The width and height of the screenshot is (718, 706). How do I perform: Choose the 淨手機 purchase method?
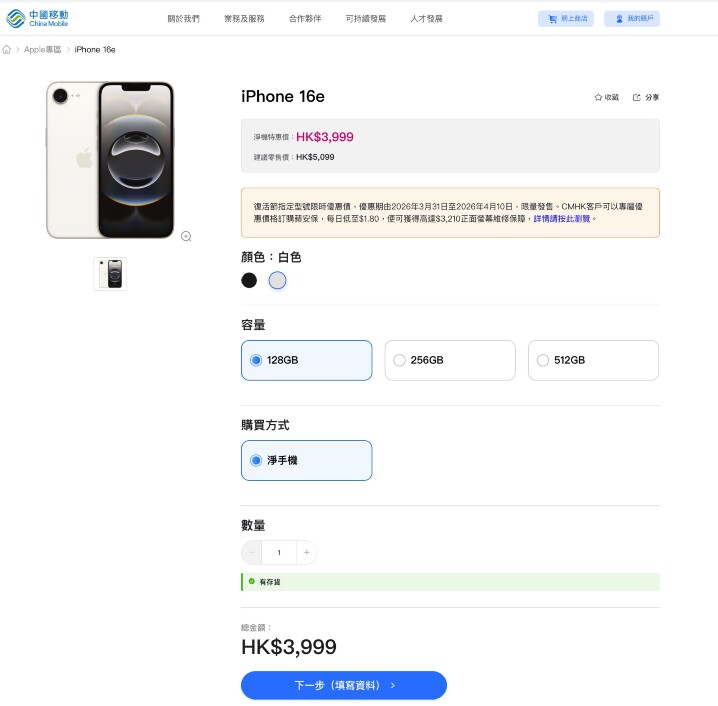(x=306, y=460)
